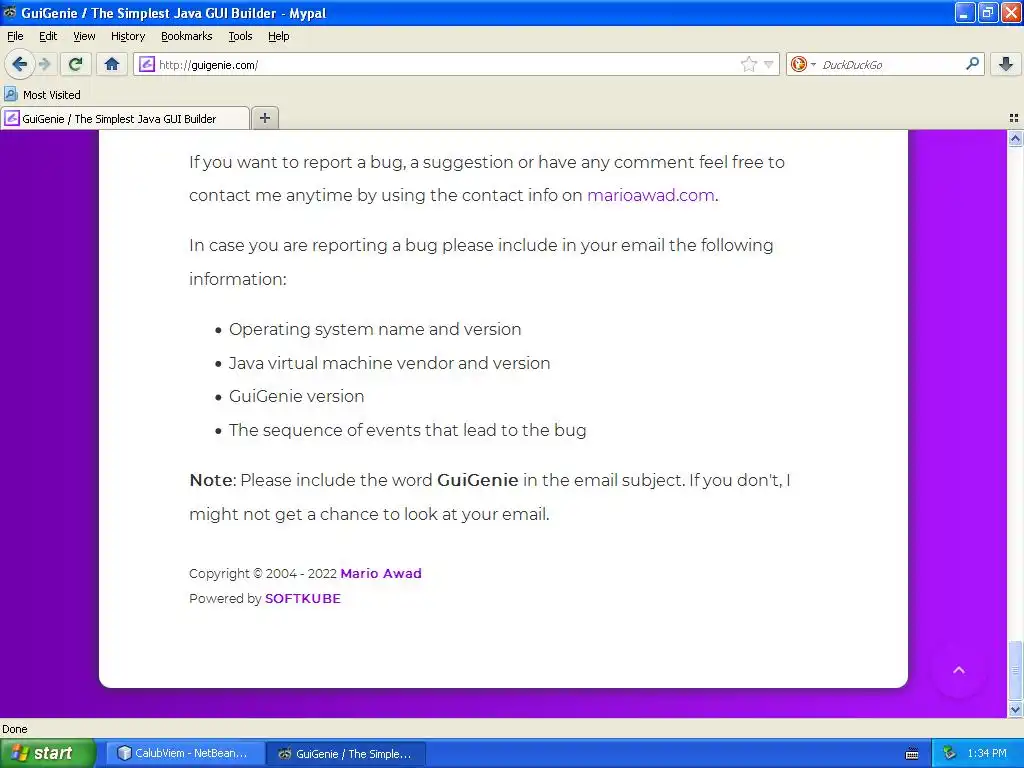Click the system tray notification icon
This screenshot has width=1024, height=768.
949,753
